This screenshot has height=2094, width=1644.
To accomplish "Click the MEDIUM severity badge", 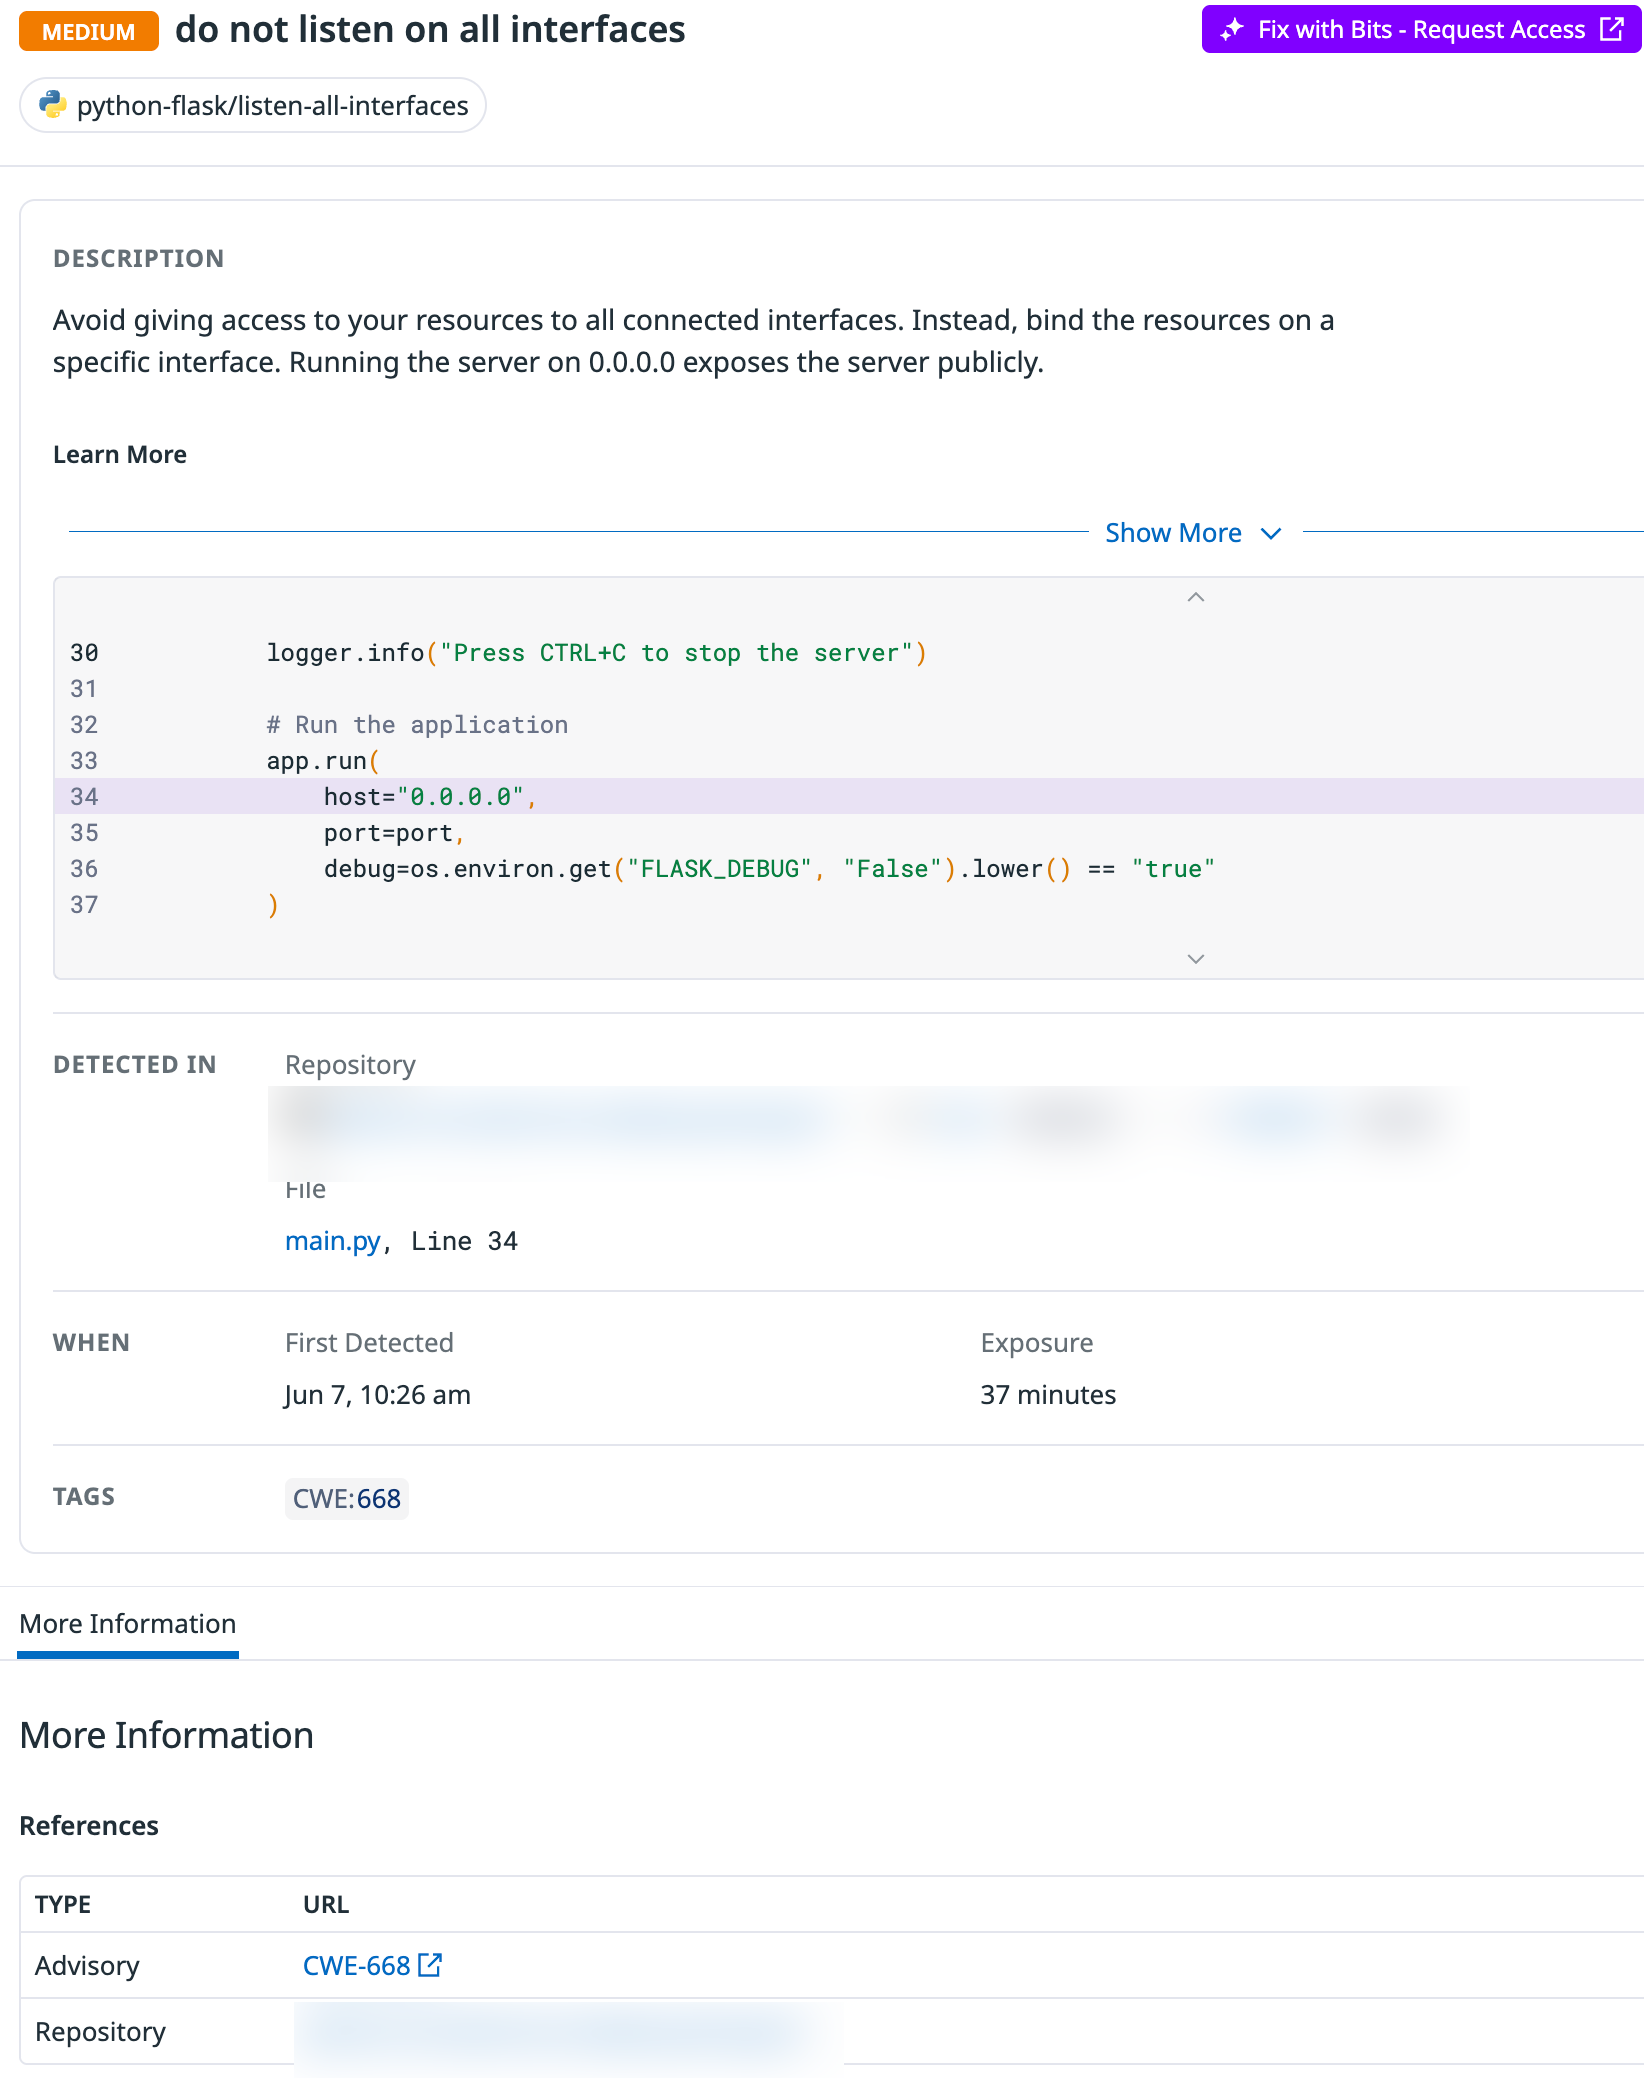I will [x=89, y=31].
